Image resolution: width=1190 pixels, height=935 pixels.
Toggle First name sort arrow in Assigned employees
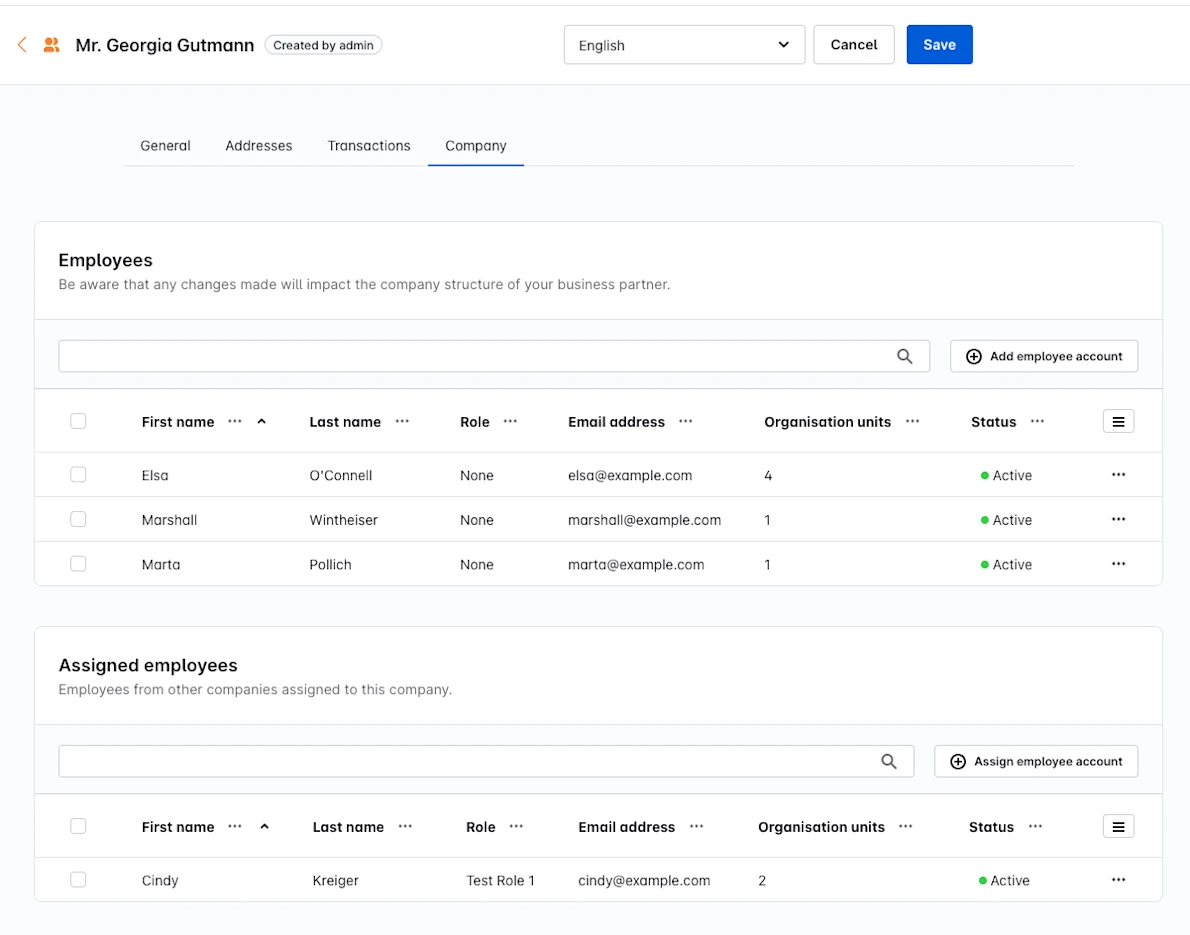click(264, 826)
